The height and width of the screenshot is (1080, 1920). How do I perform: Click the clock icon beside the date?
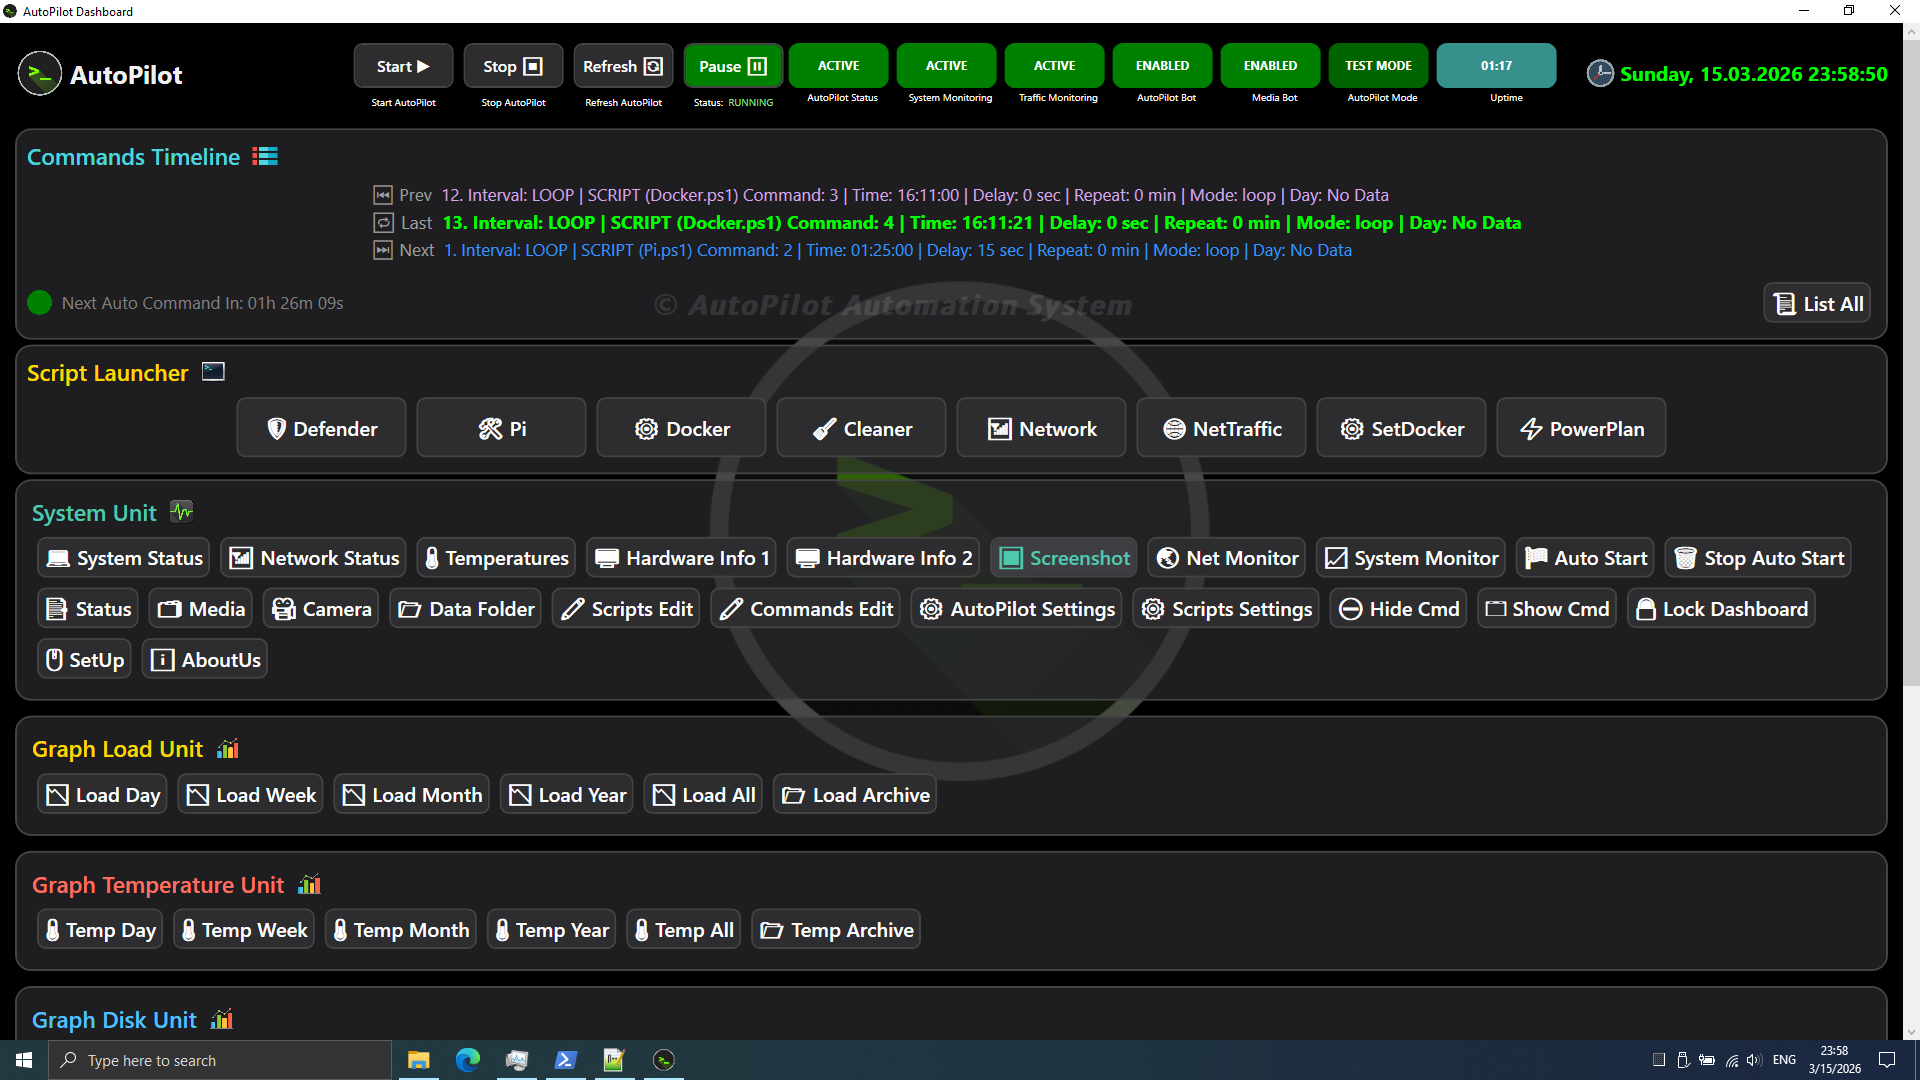(x=1600, y=74)
